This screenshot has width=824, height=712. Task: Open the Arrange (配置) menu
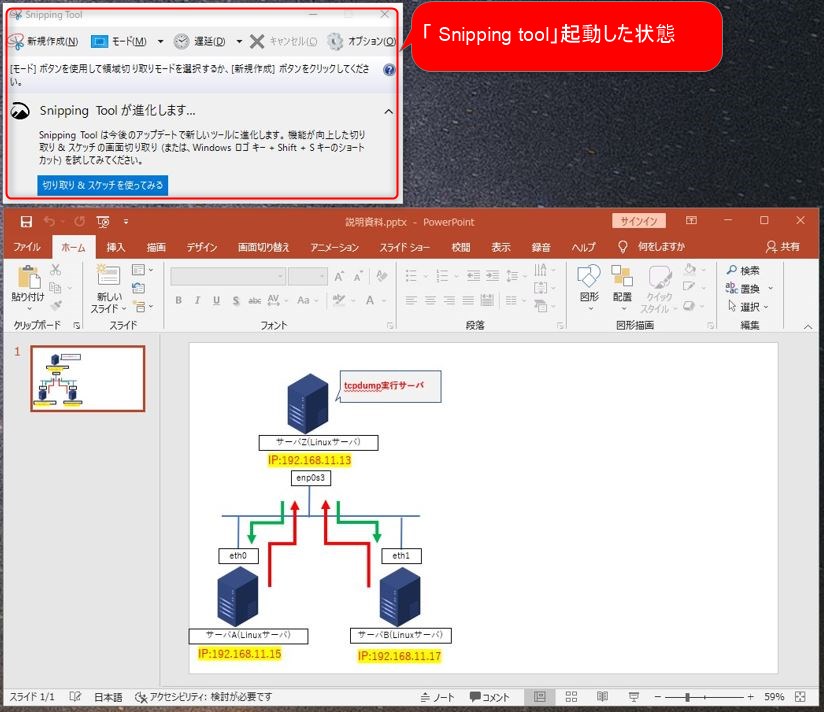[622, 287]
